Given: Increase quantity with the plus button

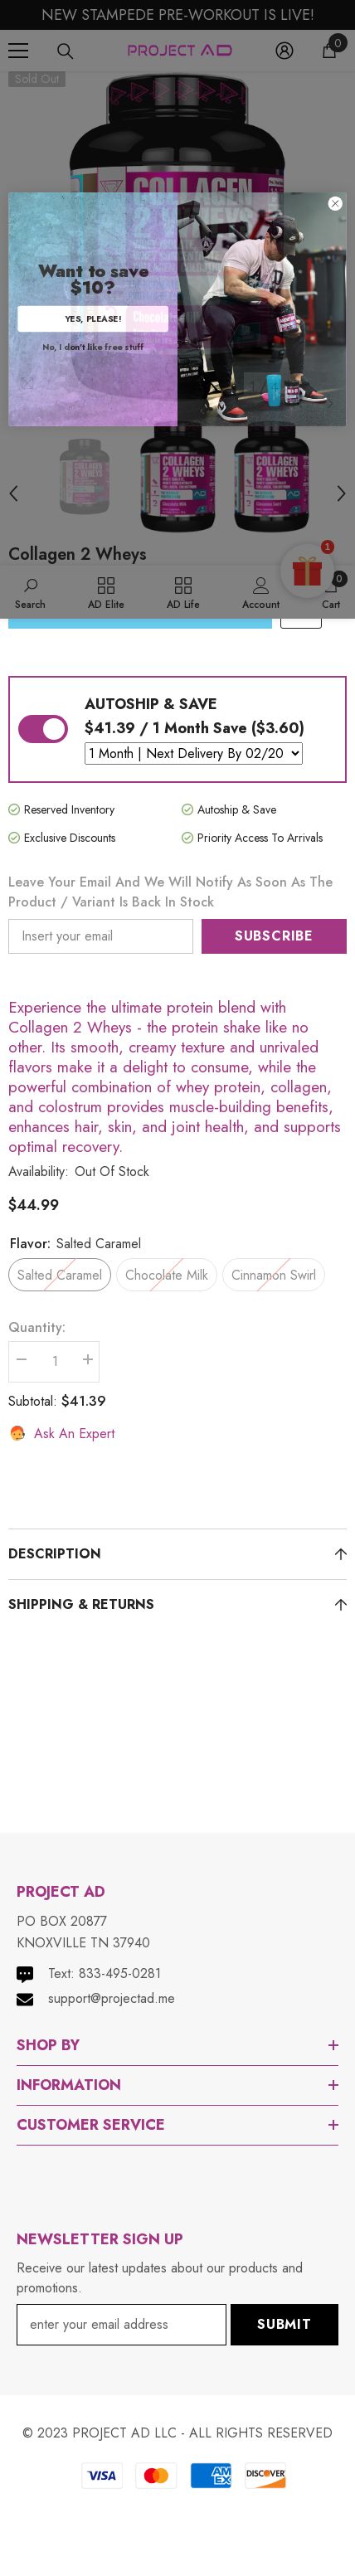Looking at the screenshot, I should (88, 1360).
